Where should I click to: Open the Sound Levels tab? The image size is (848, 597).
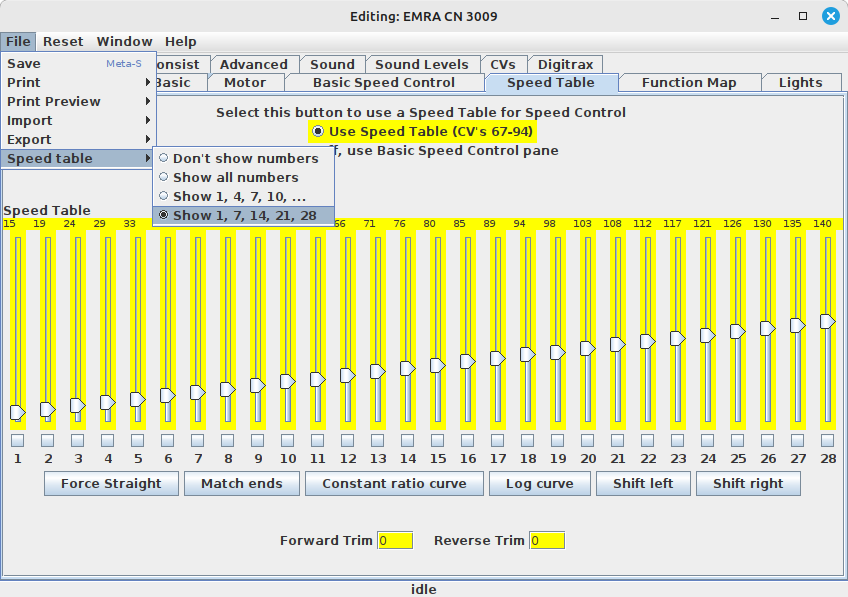coord(421,64)
